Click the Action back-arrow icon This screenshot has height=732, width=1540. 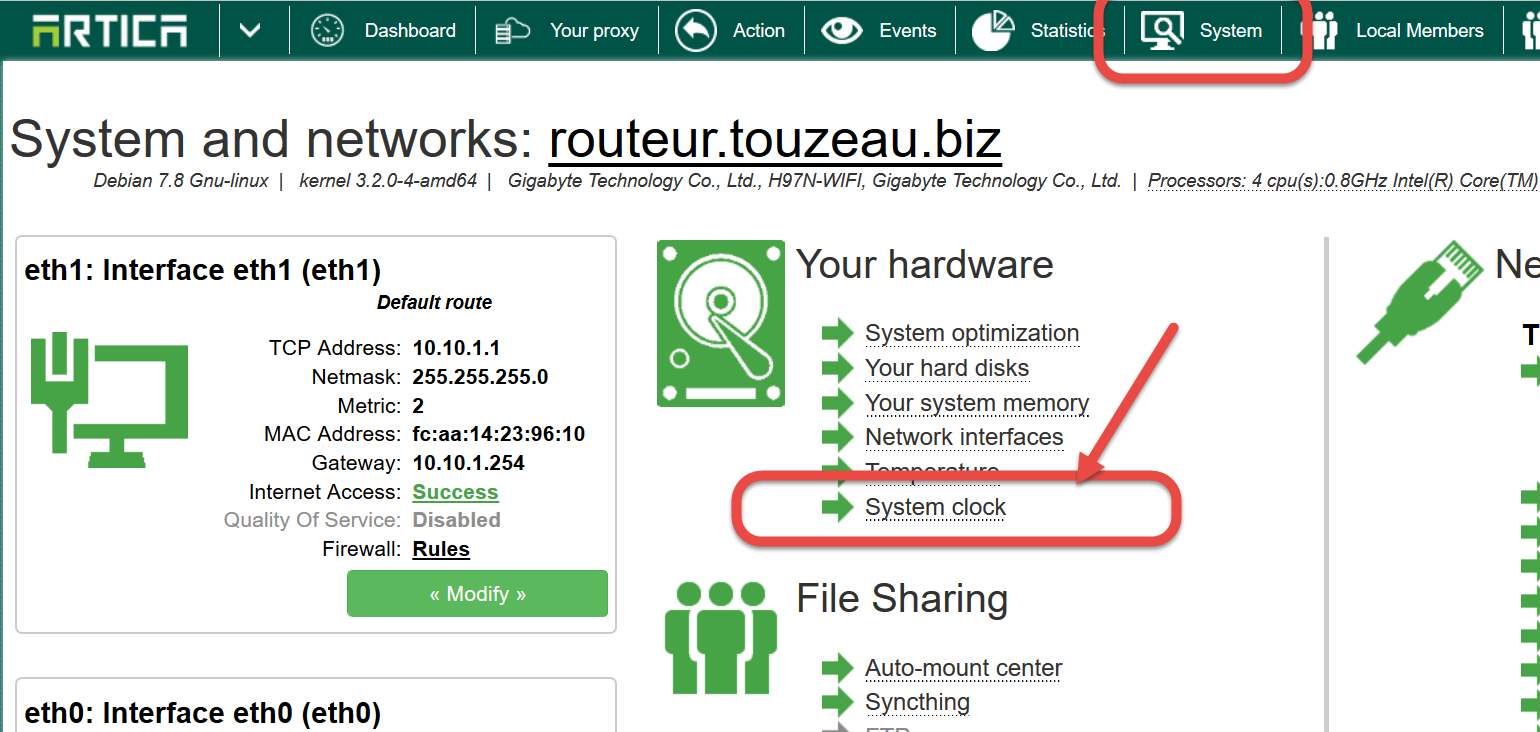click(x=696, y=31)
